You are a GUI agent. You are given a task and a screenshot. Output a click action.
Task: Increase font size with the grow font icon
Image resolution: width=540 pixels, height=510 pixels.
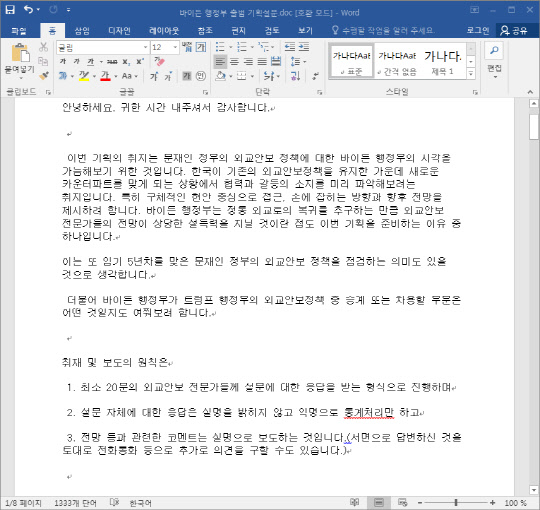[x=154, y=76]
